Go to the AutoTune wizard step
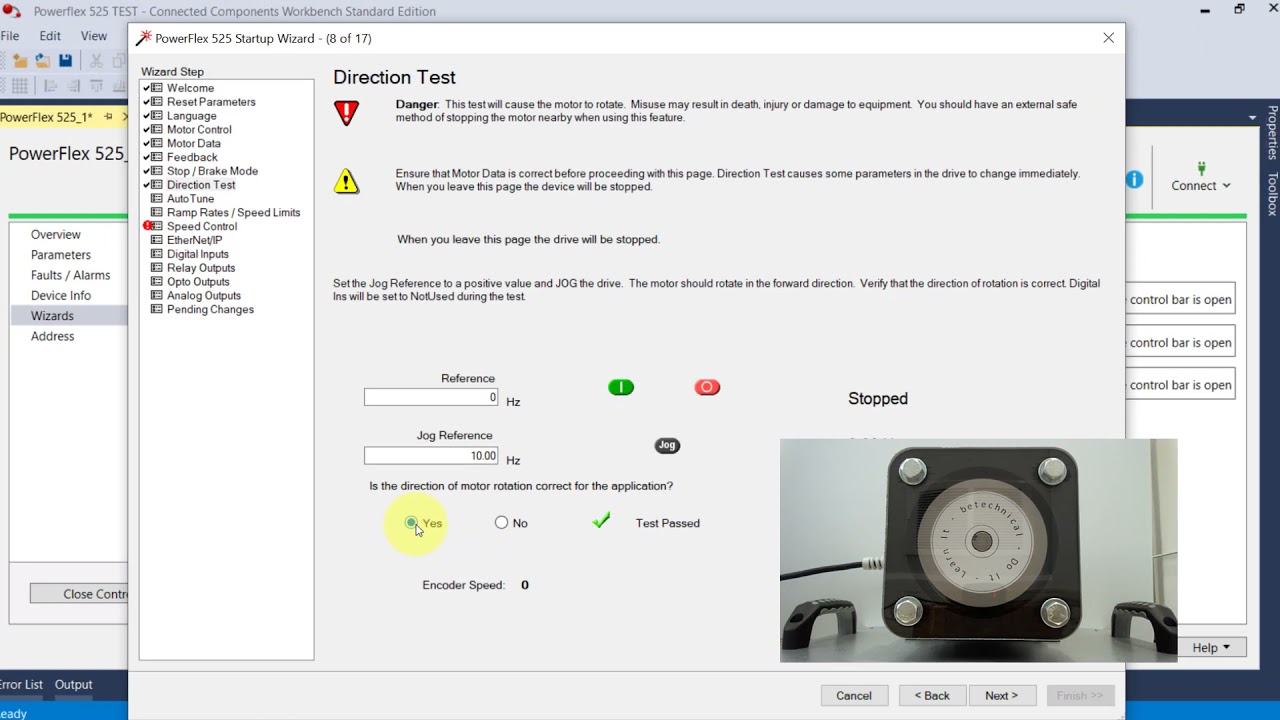This screenshot has height=720, width=1280. click(x=190, y=199)
